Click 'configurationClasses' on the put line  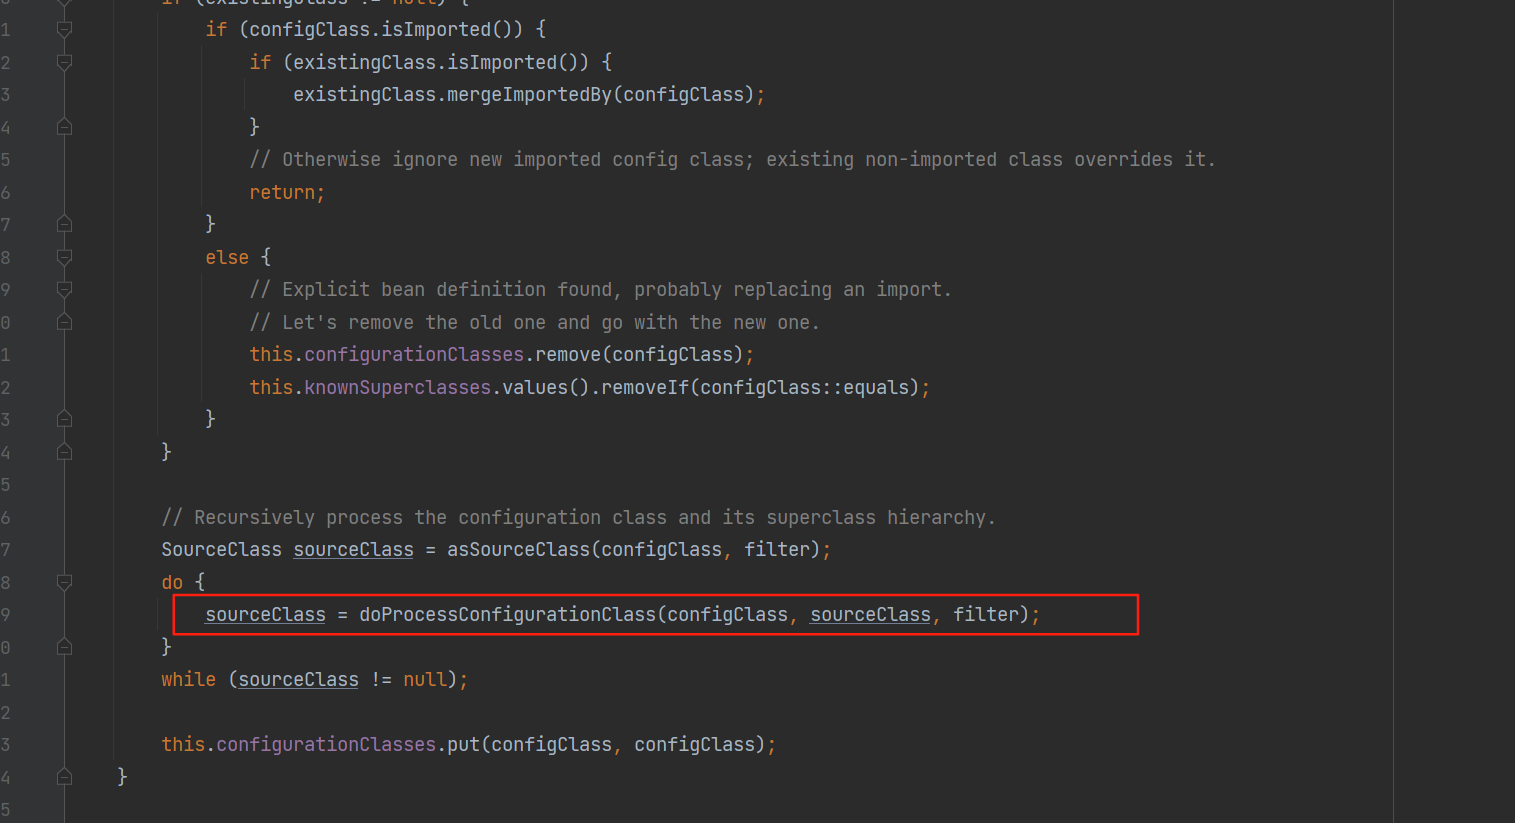click(x=326, y=744)
